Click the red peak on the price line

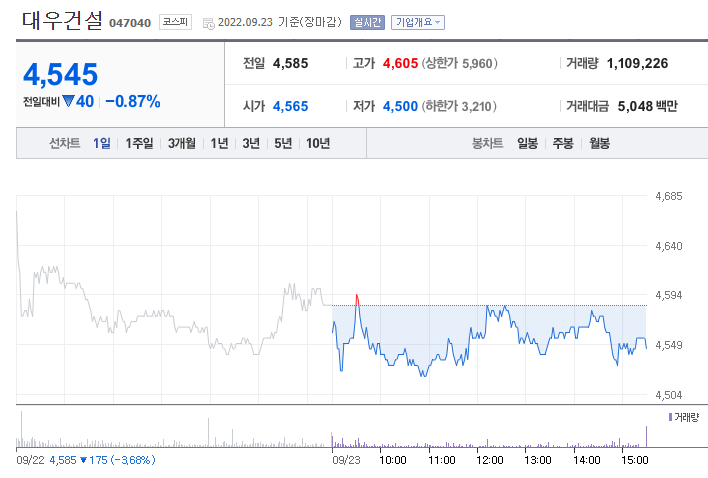[x=357, y=300]
